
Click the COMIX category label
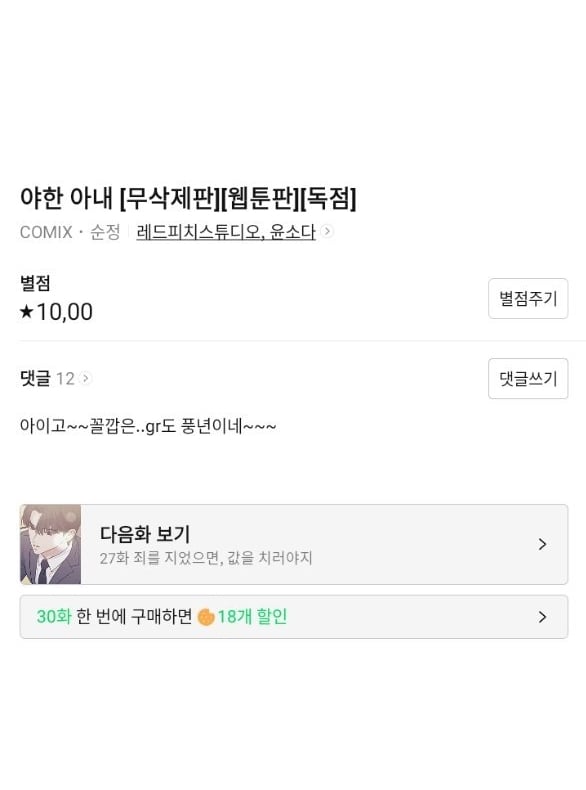[46, 232]
